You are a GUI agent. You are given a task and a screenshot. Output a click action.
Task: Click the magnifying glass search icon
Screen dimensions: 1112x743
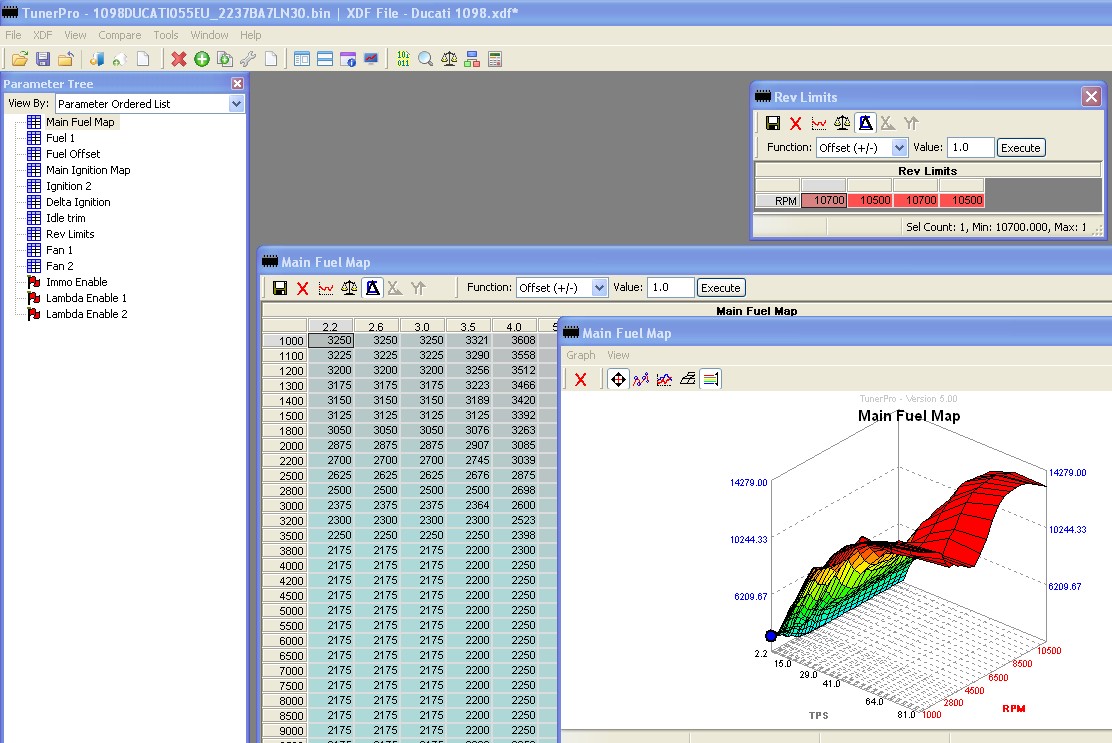[426, 59]
